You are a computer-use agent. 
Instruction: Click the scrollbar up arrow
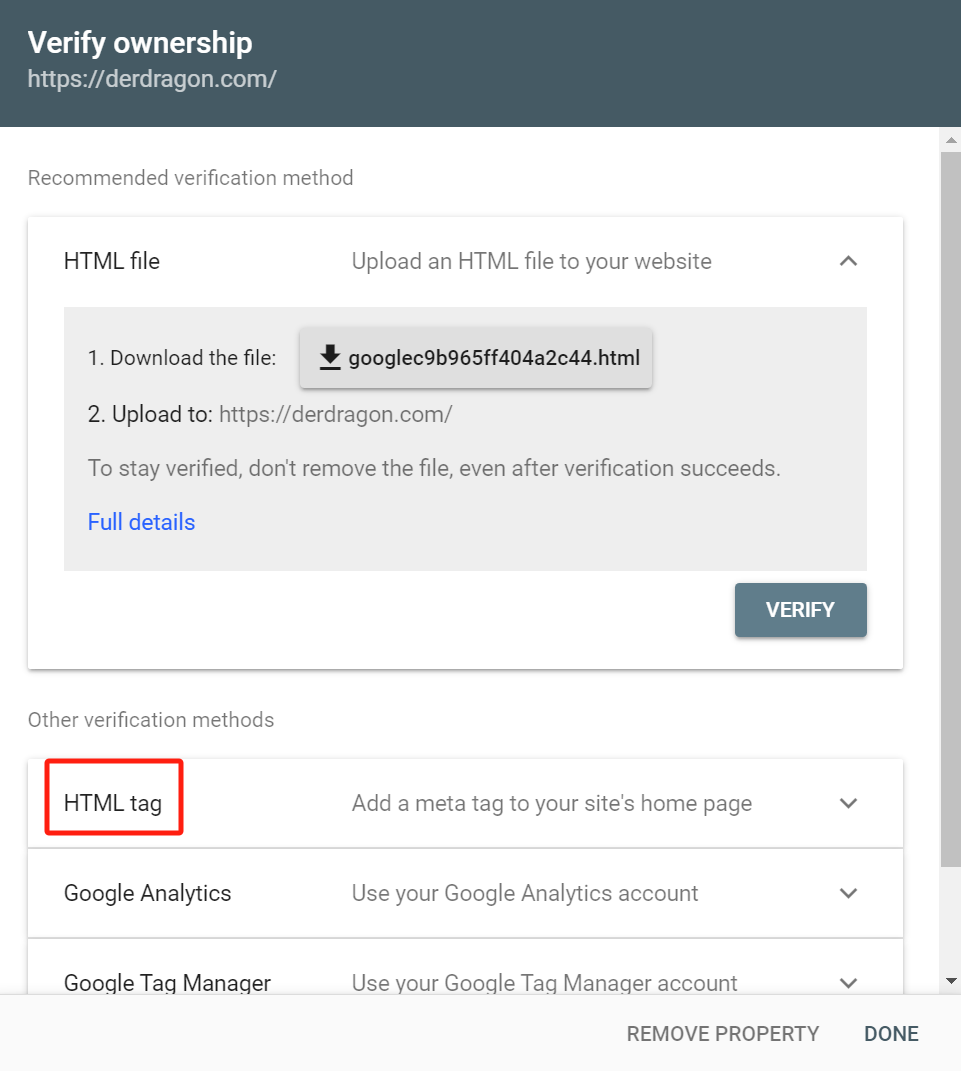(x=950, y=139)
